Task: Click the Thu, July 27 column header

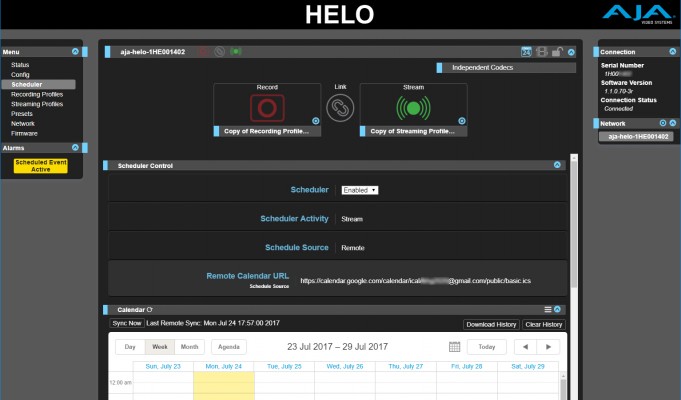Action: (406, 366)
